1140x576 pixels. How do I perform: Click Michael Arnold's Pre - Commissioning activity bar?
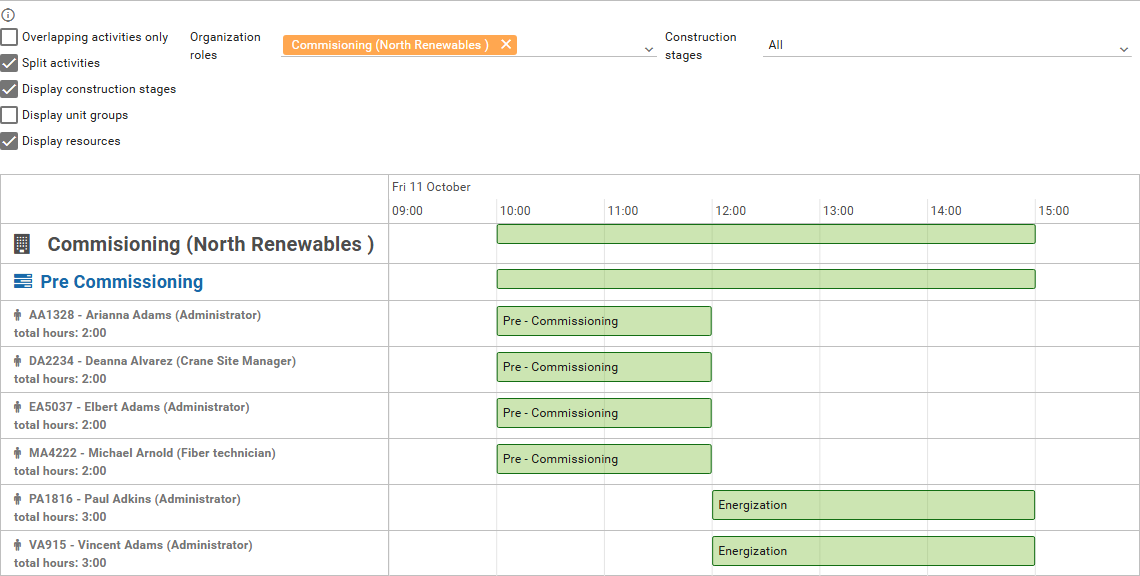(603, 459)
